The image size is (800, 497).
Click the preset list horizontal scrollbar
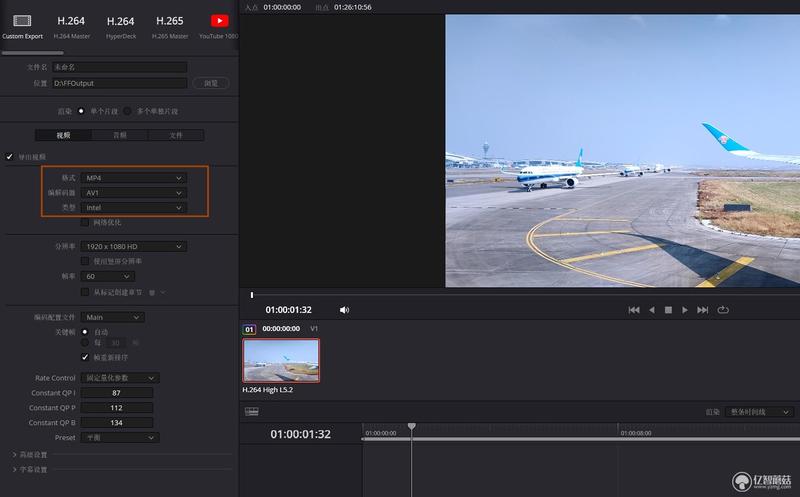[33, 53]
